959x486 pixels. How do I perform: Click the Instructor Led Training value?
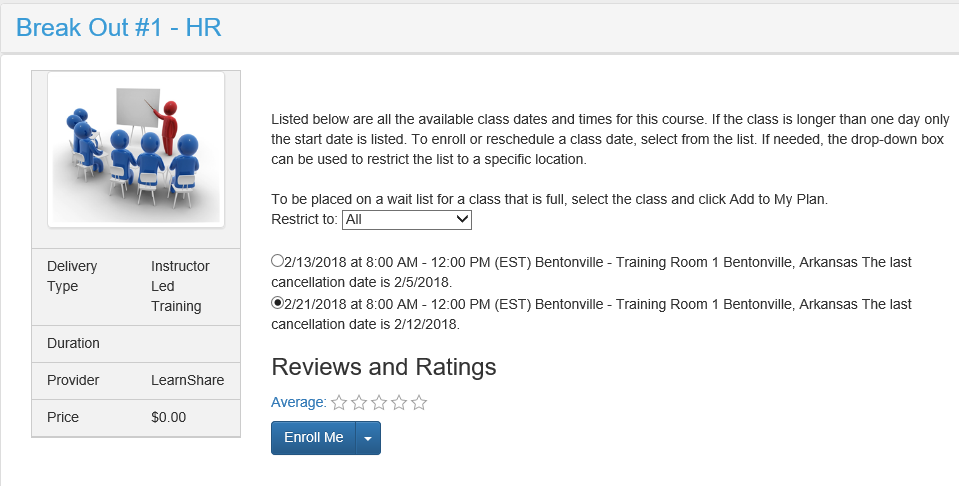pyautogui.click(x=180, y=286)
